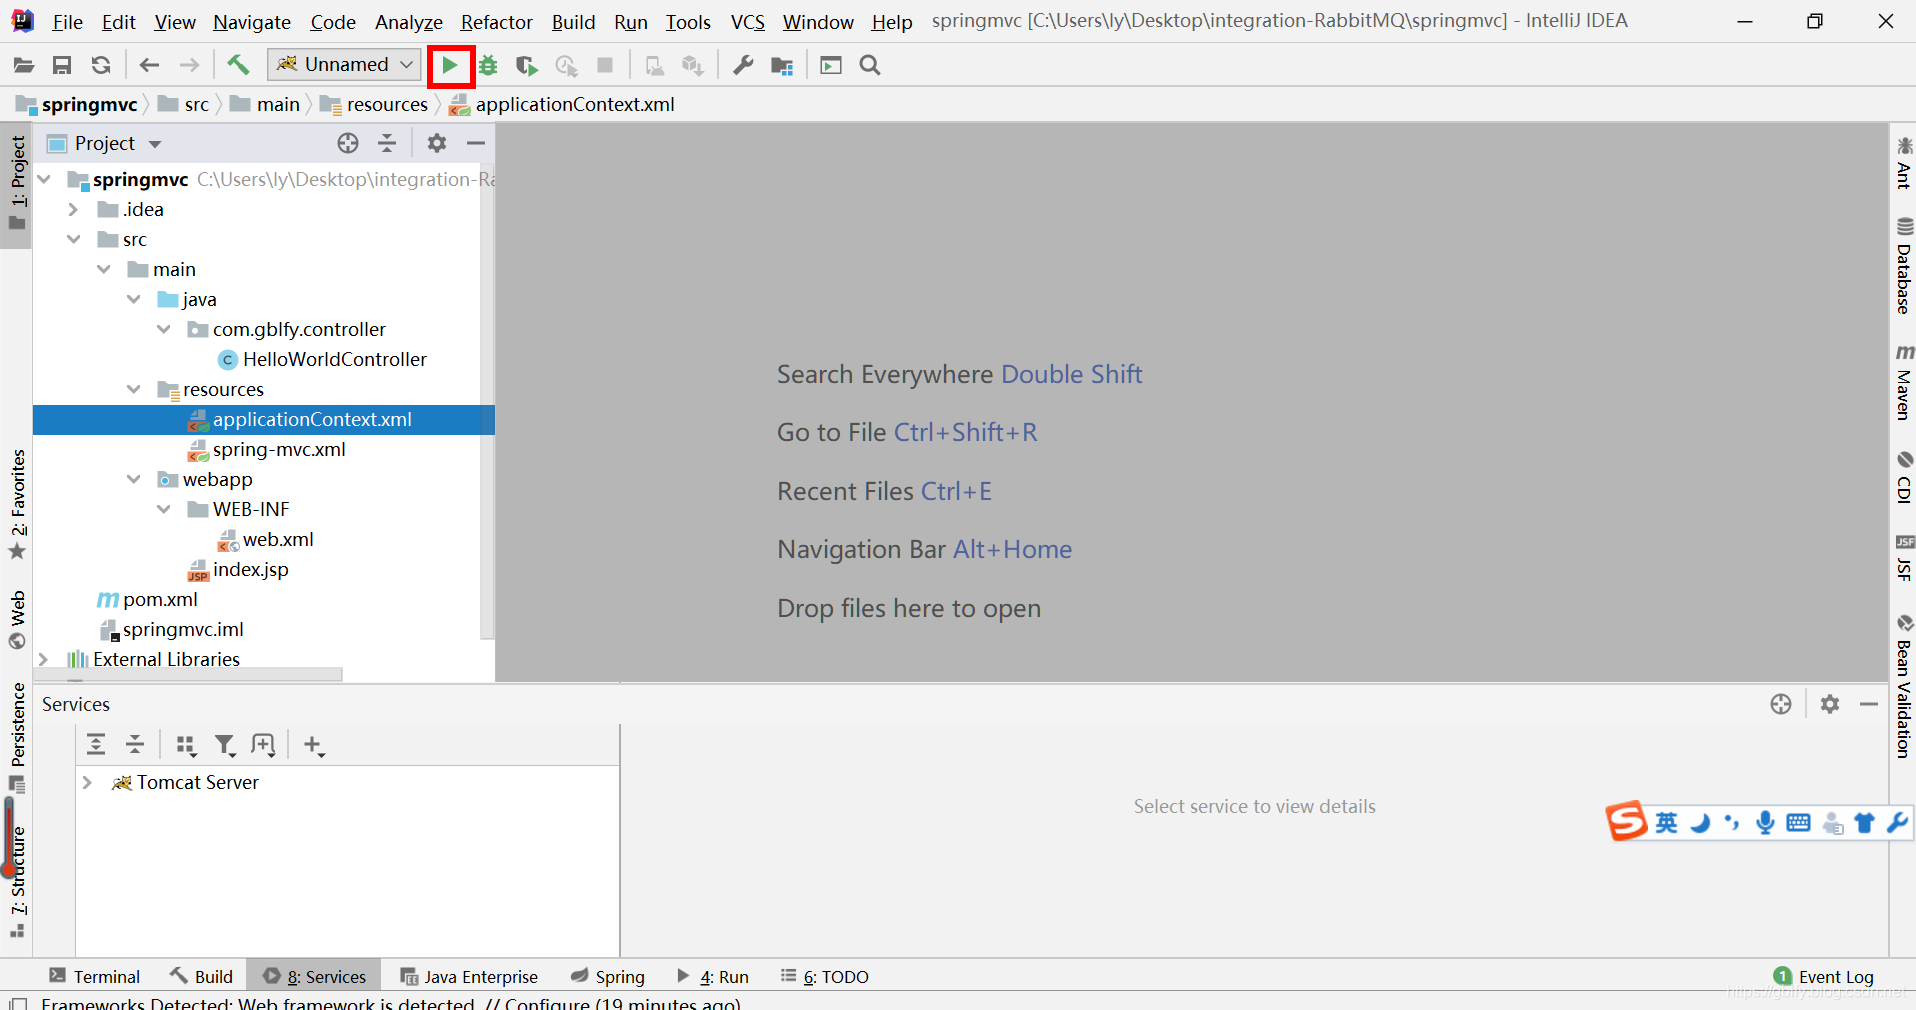This screenshot has width=1916, height=1010.
Task: Toggle tool window bars bottom-left corner icon
Action: [x=17, y=1003]
